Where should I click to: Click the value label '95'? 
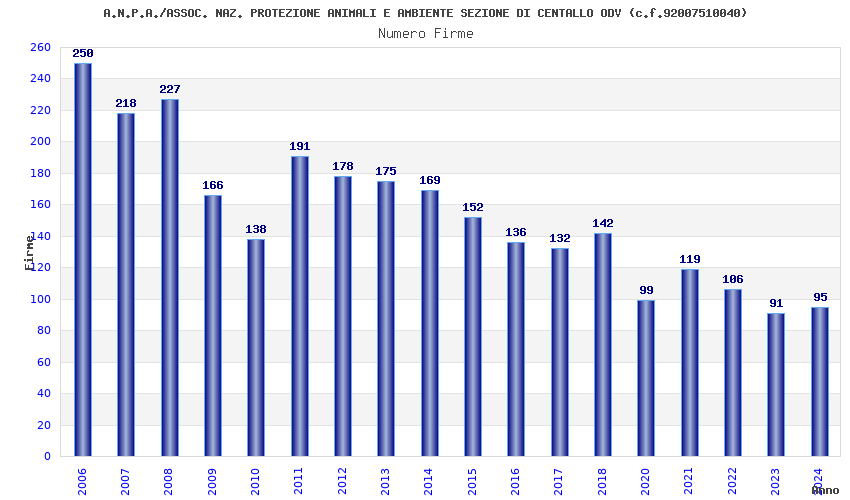tap(820, 297)
